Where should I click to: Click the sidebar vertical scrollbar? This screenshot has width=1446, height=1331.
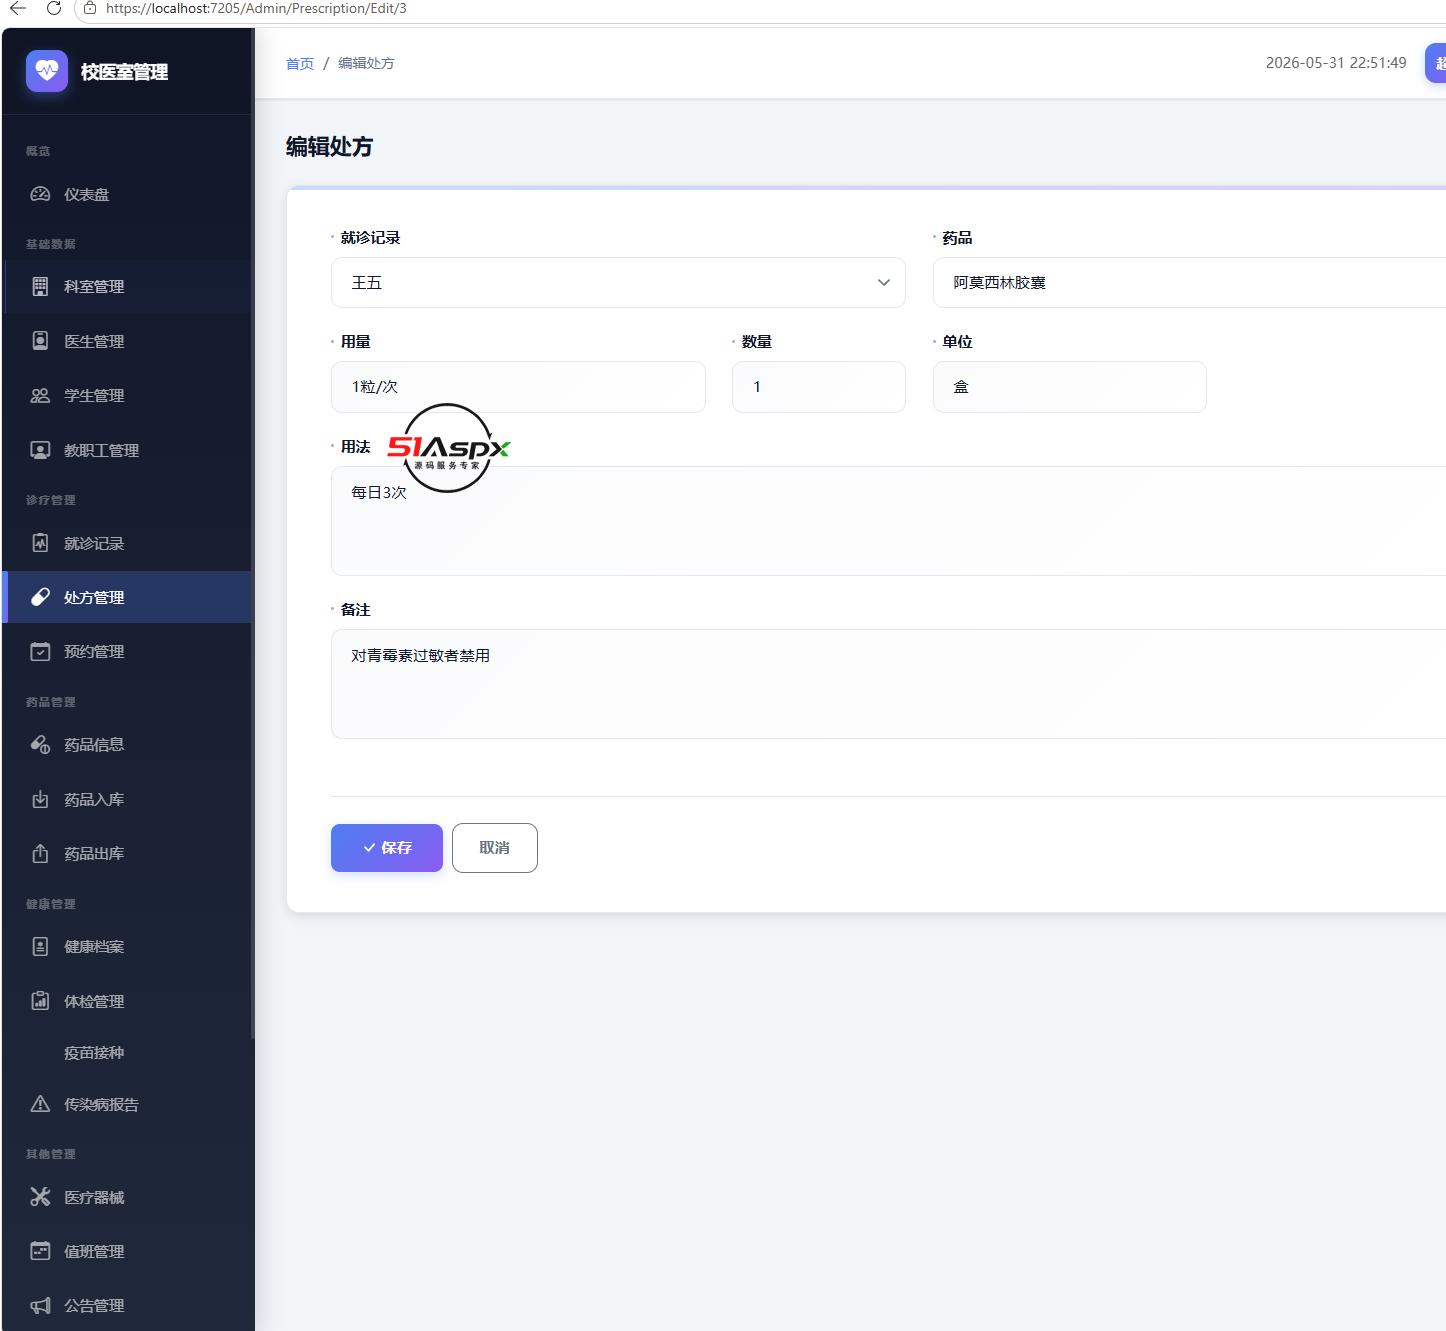click(x=253, y=535)
